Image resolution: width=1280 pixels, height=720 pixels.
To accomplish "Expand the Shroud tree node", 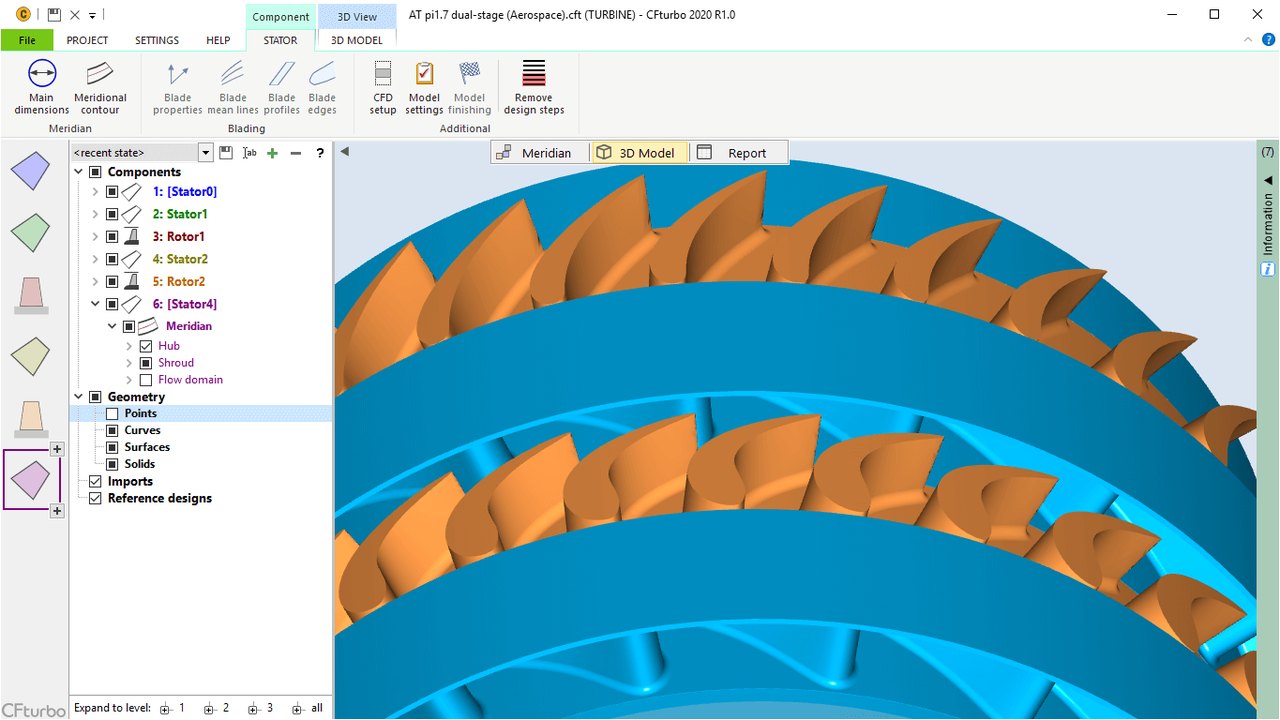I will [129, 363].
